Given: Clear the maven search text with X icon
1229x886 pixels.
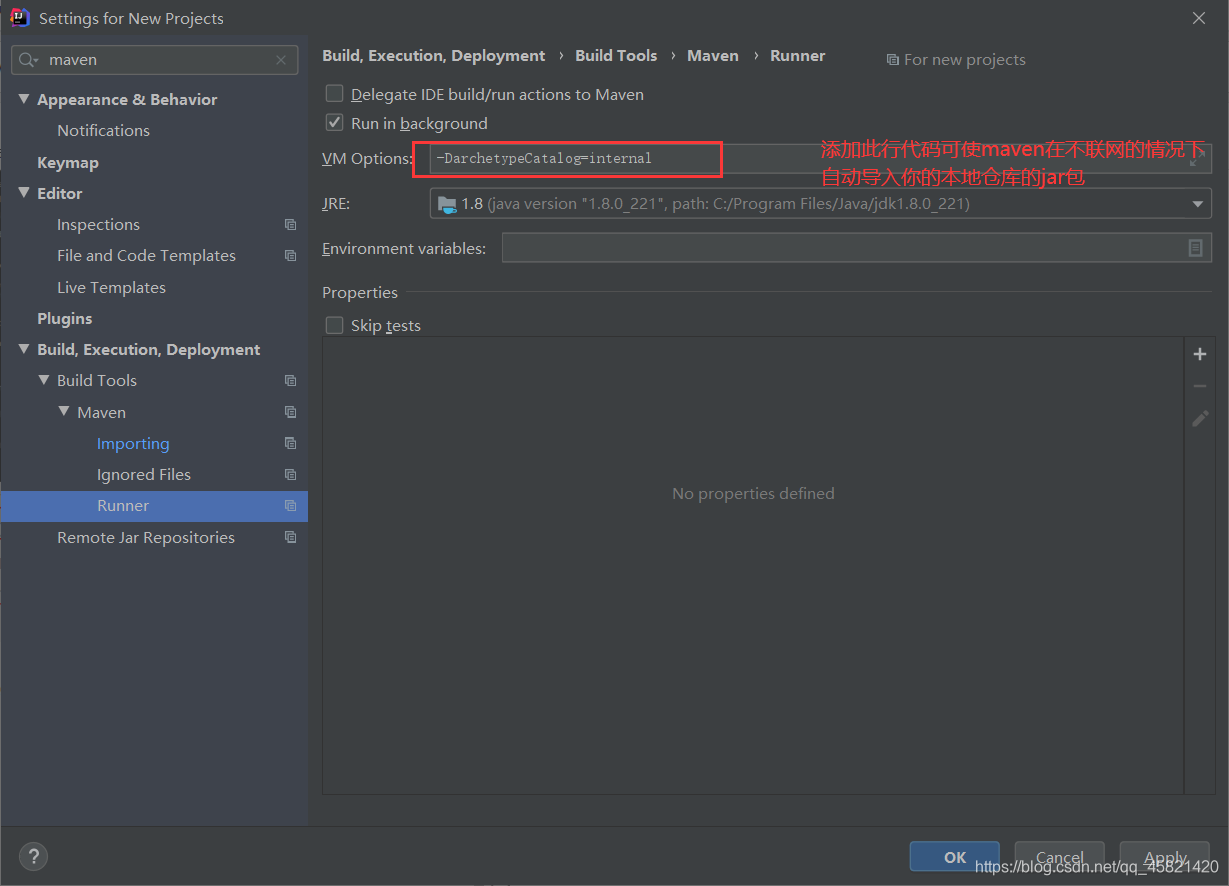Looking at the screenshot, I should (281, 60).
